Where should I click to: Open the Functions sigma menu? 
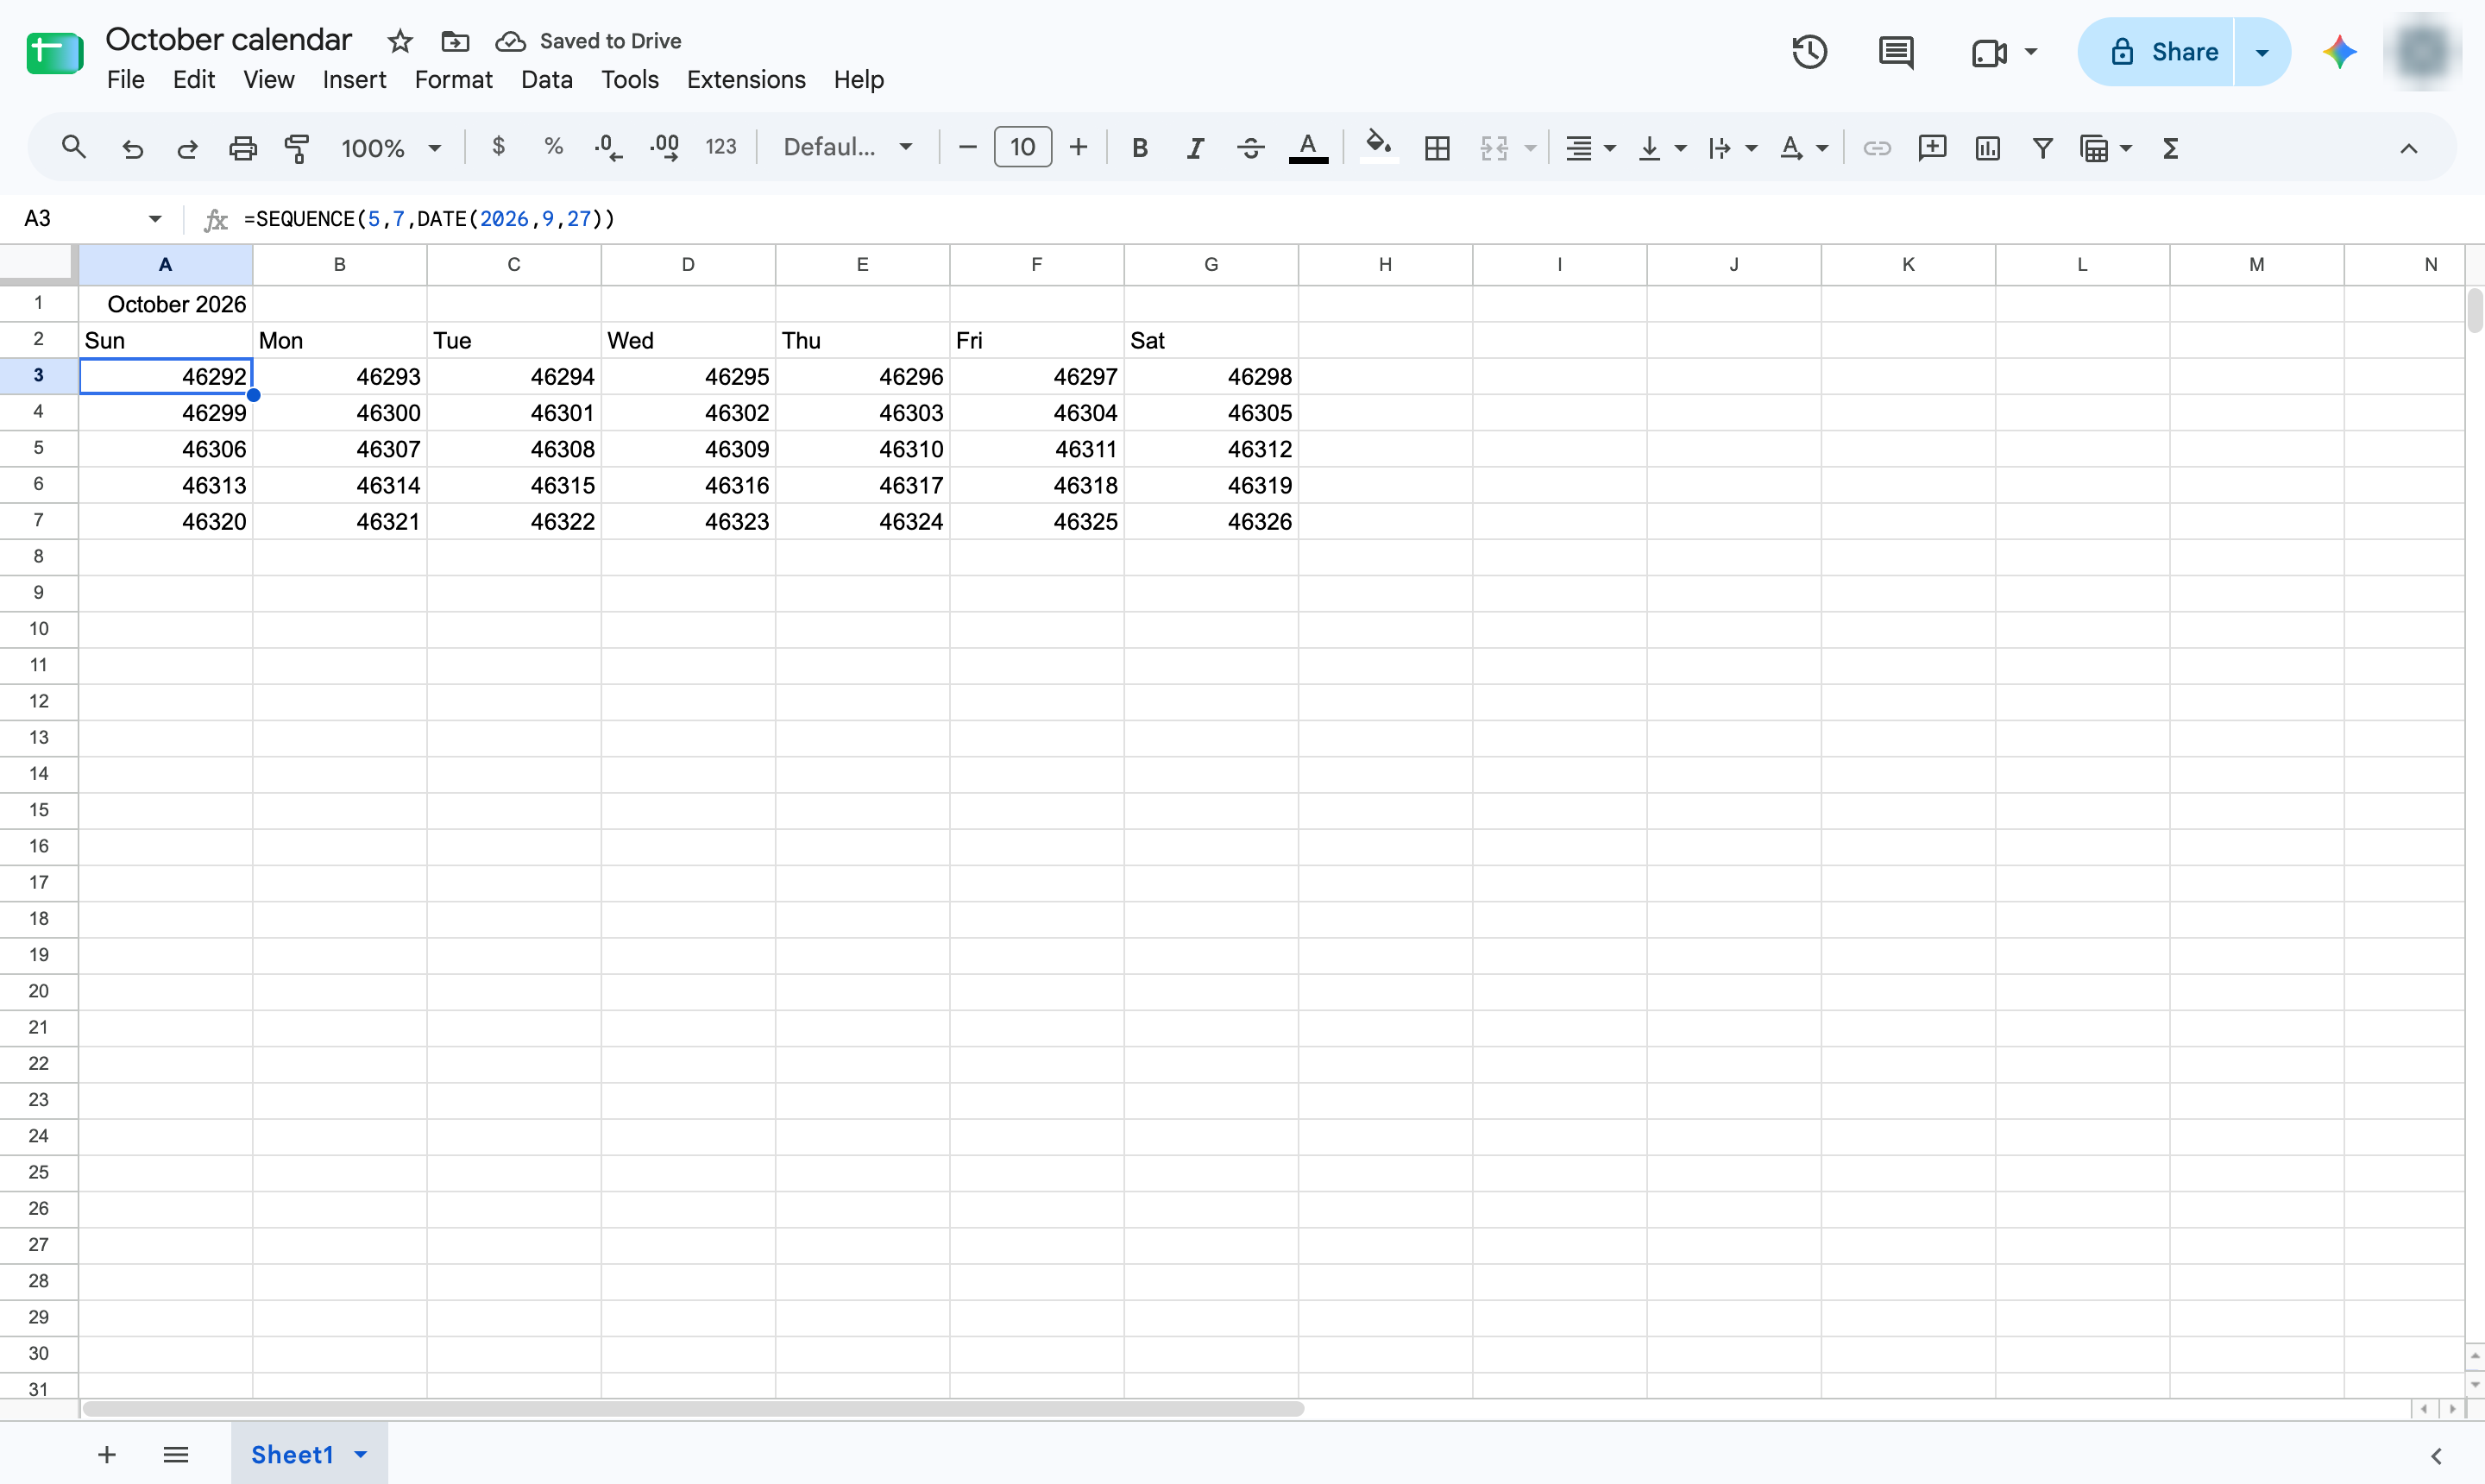[2170, 148]
